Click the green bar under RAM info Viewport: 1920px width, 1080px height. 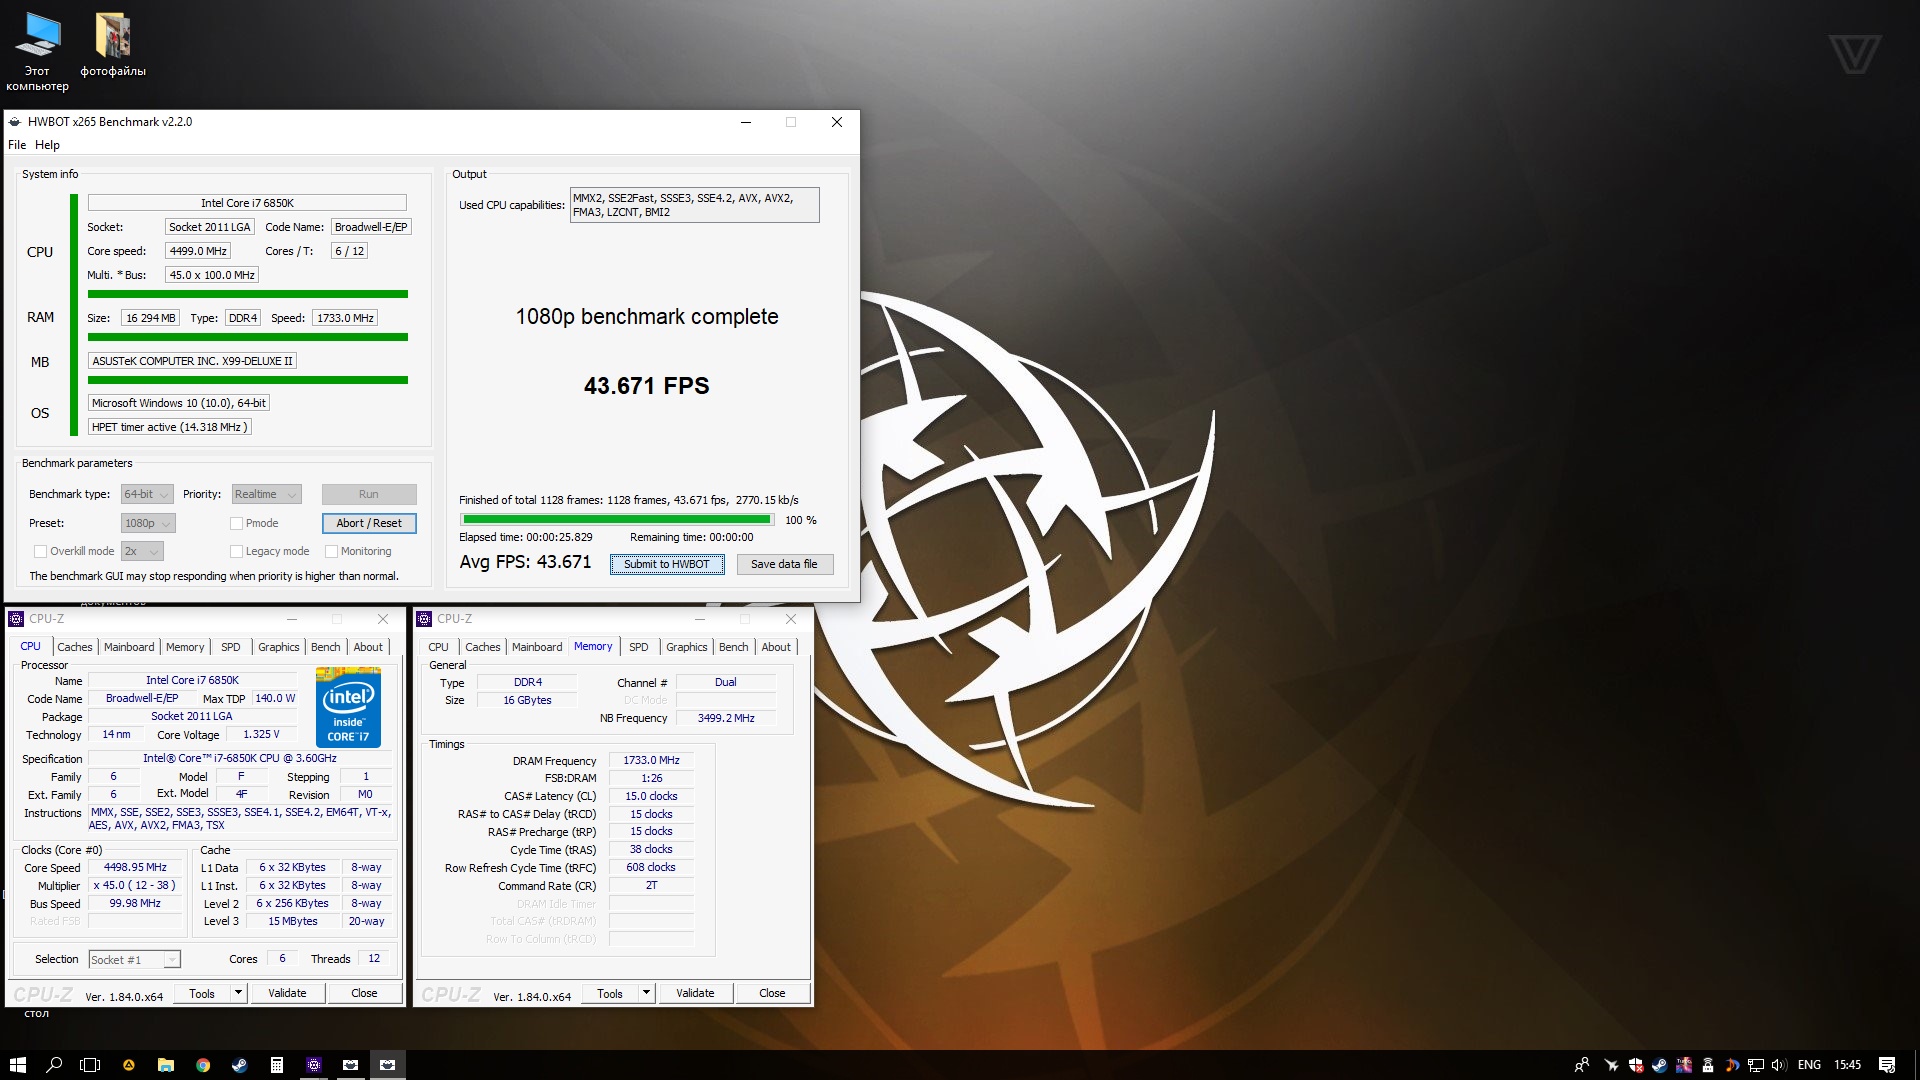(248, 337)
